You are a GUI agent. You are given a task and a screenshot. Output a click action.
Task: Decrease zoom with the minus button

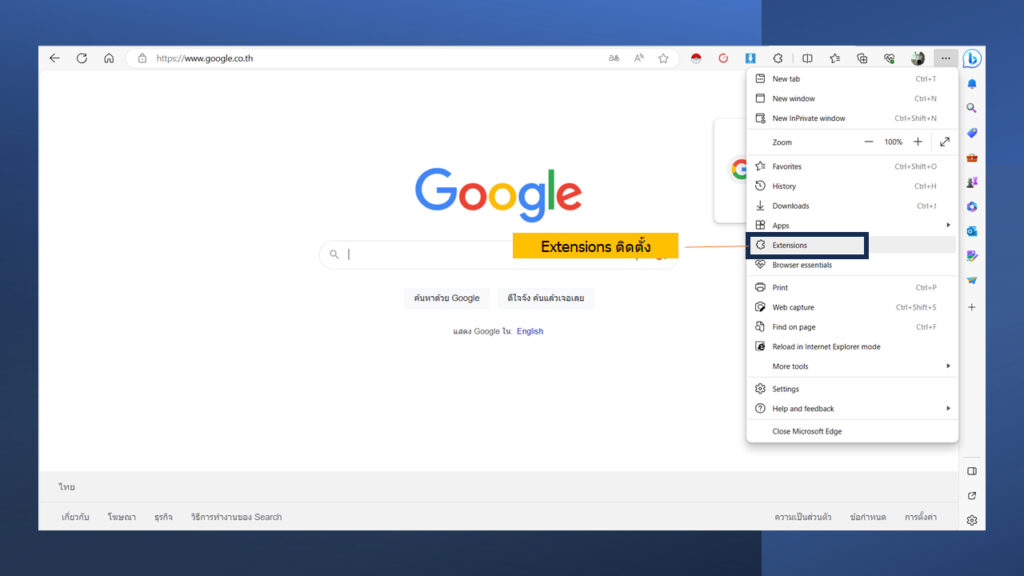coord(869,142)
